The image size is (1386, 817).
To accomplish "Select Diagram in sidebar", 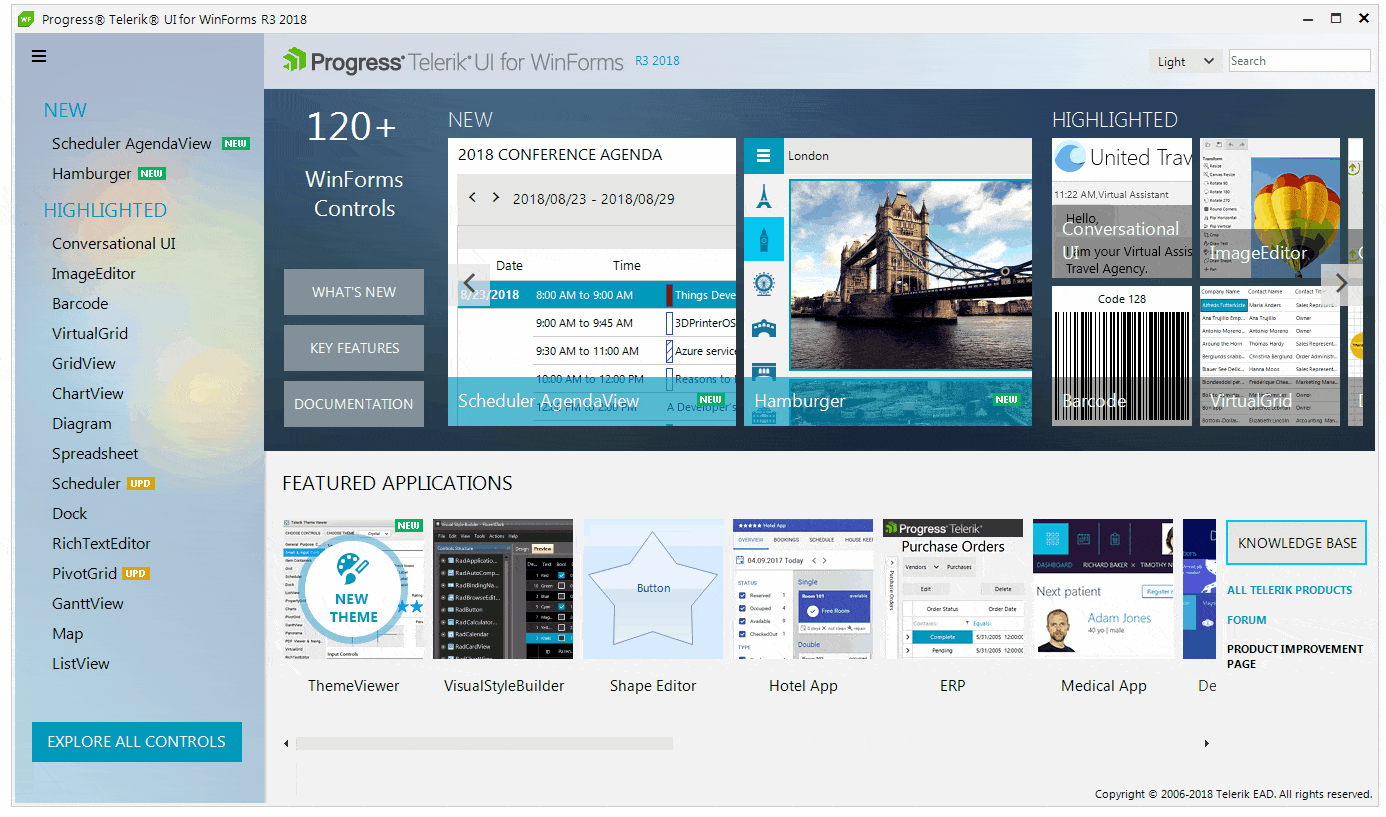I will click(x=82, y=424).
